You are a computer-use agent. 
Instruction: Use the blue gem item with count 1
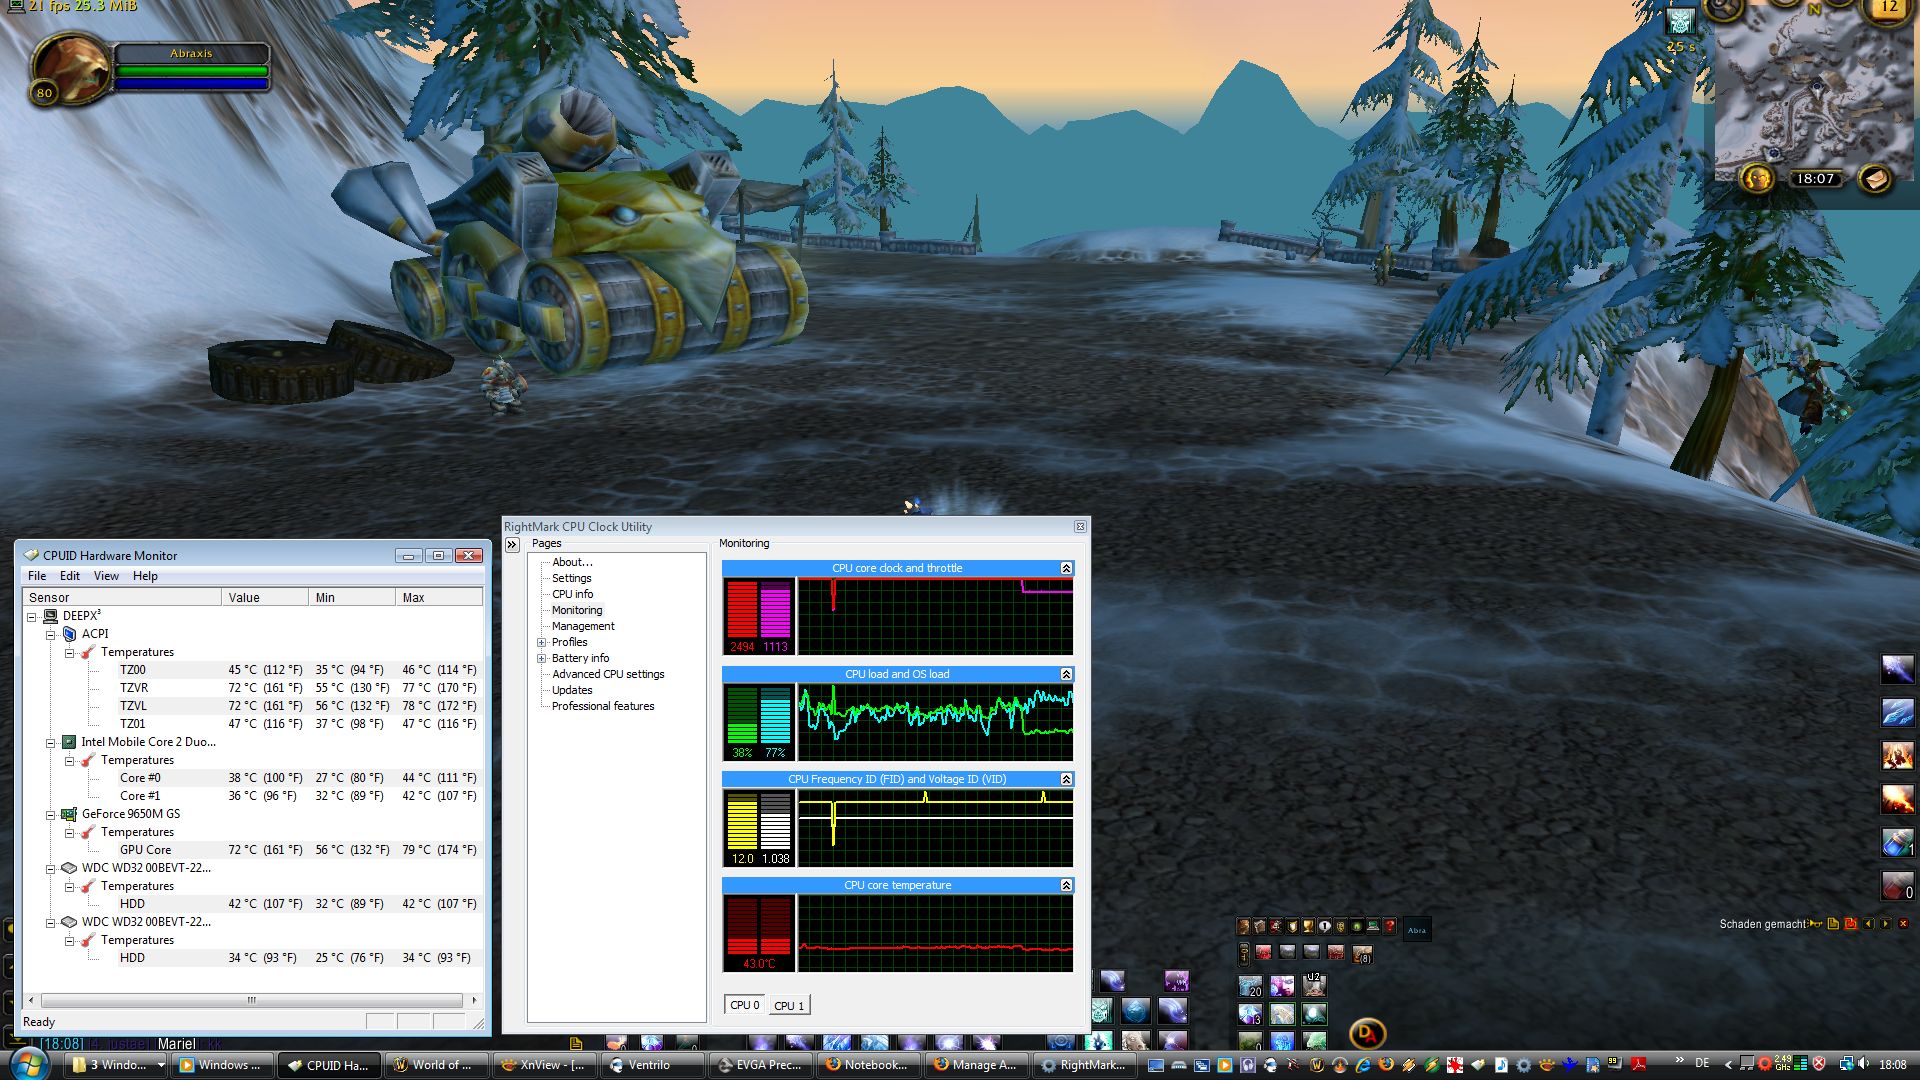[1897, 842]
